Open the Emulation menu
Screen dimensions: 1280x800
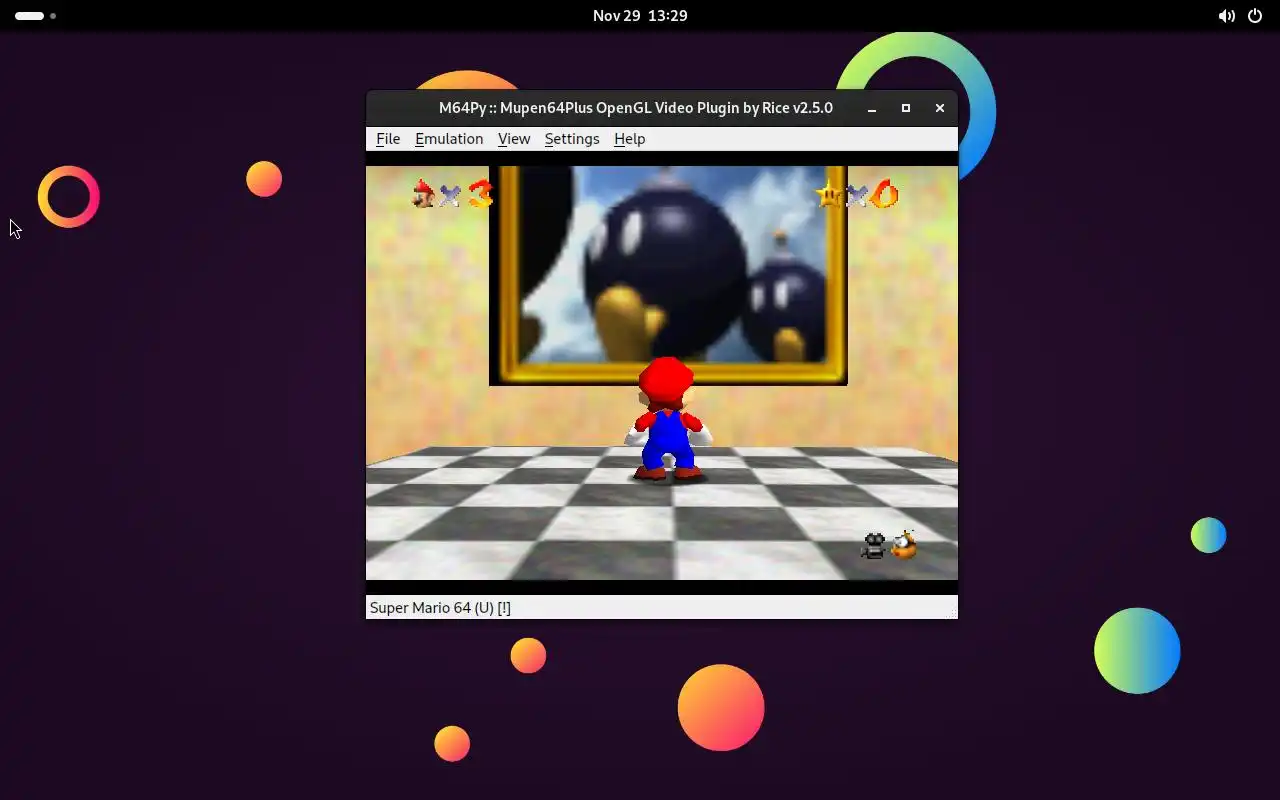coord(449,139)
